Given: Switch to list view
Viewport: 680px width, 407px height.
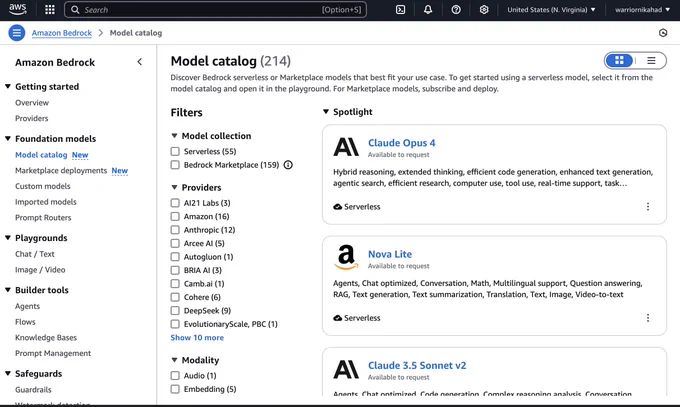Looking at the screenshot, I should coord(651,61).
